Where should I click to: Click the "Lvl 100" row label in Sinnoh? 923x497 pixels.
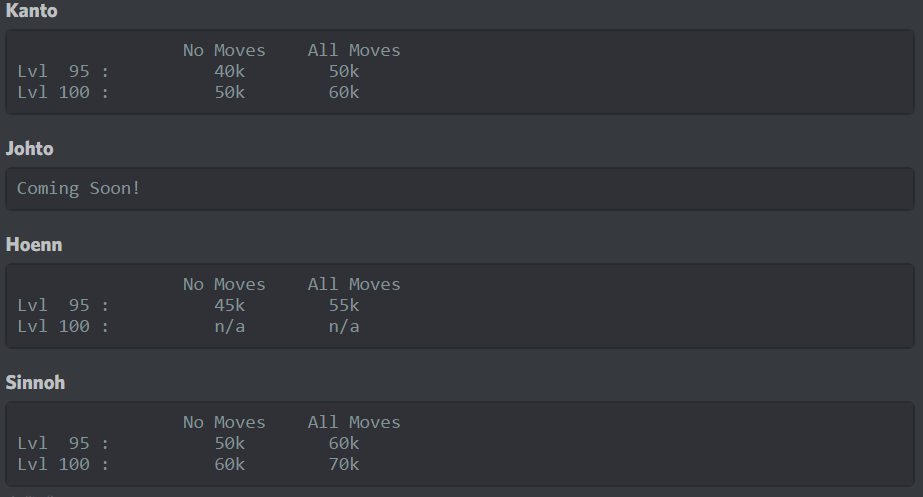pos(57,464)
